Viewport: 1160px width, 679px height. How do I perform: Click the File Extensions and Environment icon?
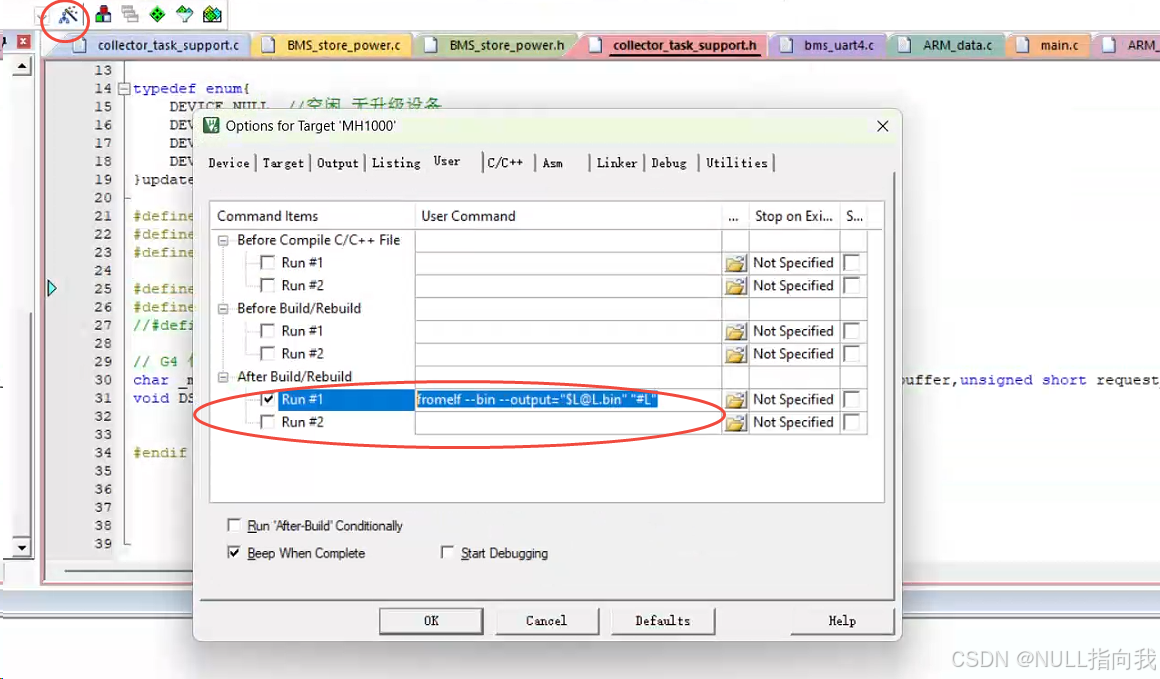[x=104, y=14]
